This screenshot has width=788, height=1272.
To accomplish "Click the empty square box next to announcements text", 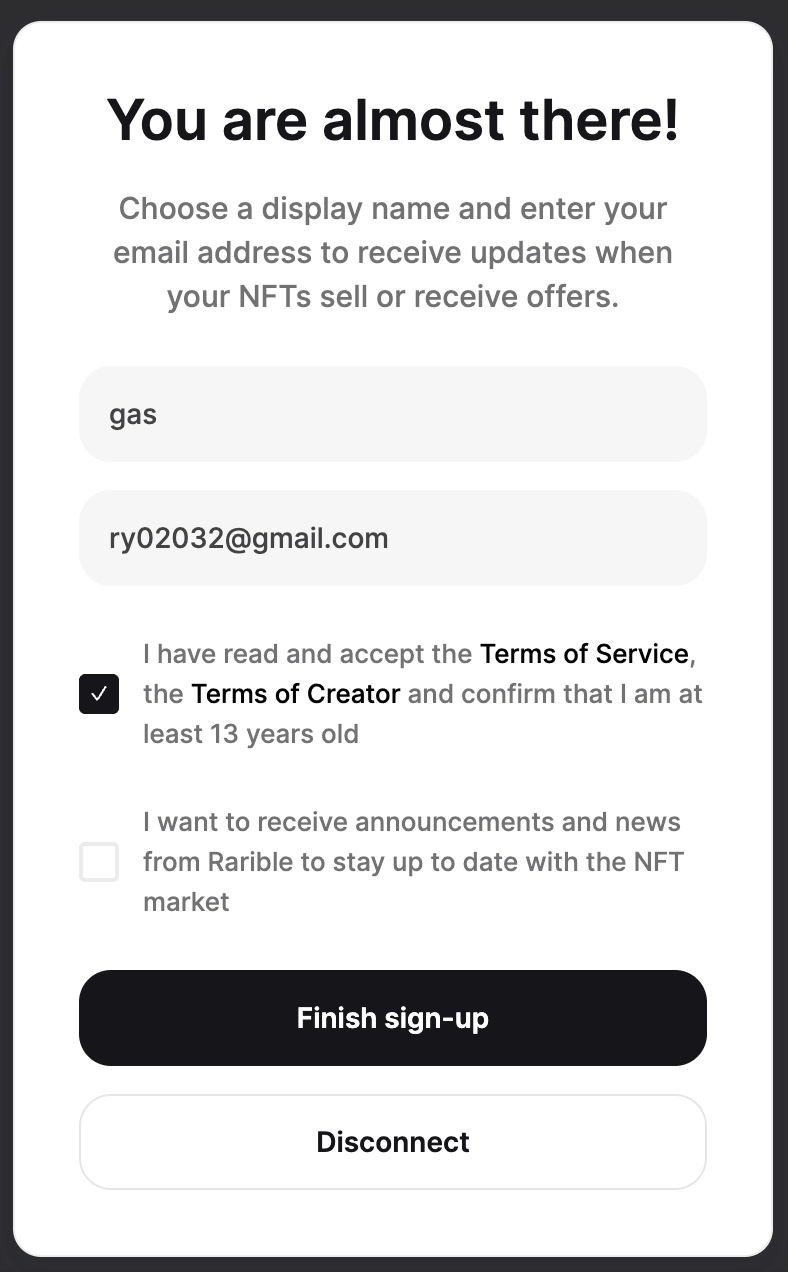I will tap(99, 862).
